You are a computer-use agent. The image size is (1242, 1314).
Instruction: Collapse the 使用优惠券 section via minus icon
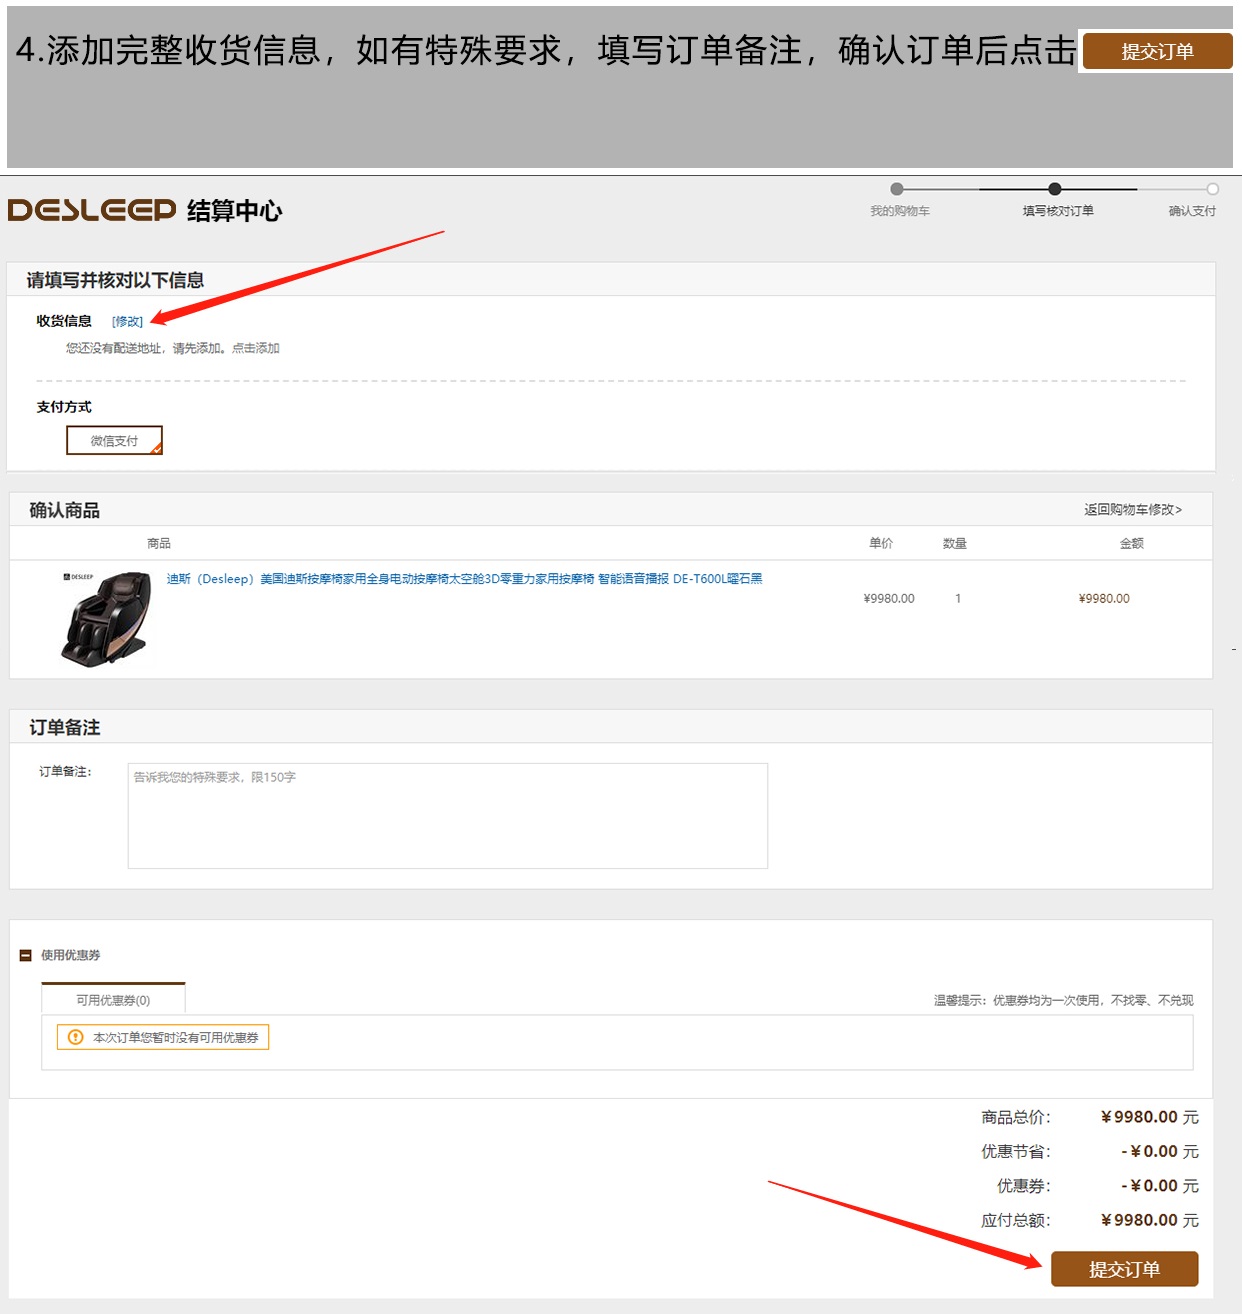pyautogui.click(x=26, y=955)
